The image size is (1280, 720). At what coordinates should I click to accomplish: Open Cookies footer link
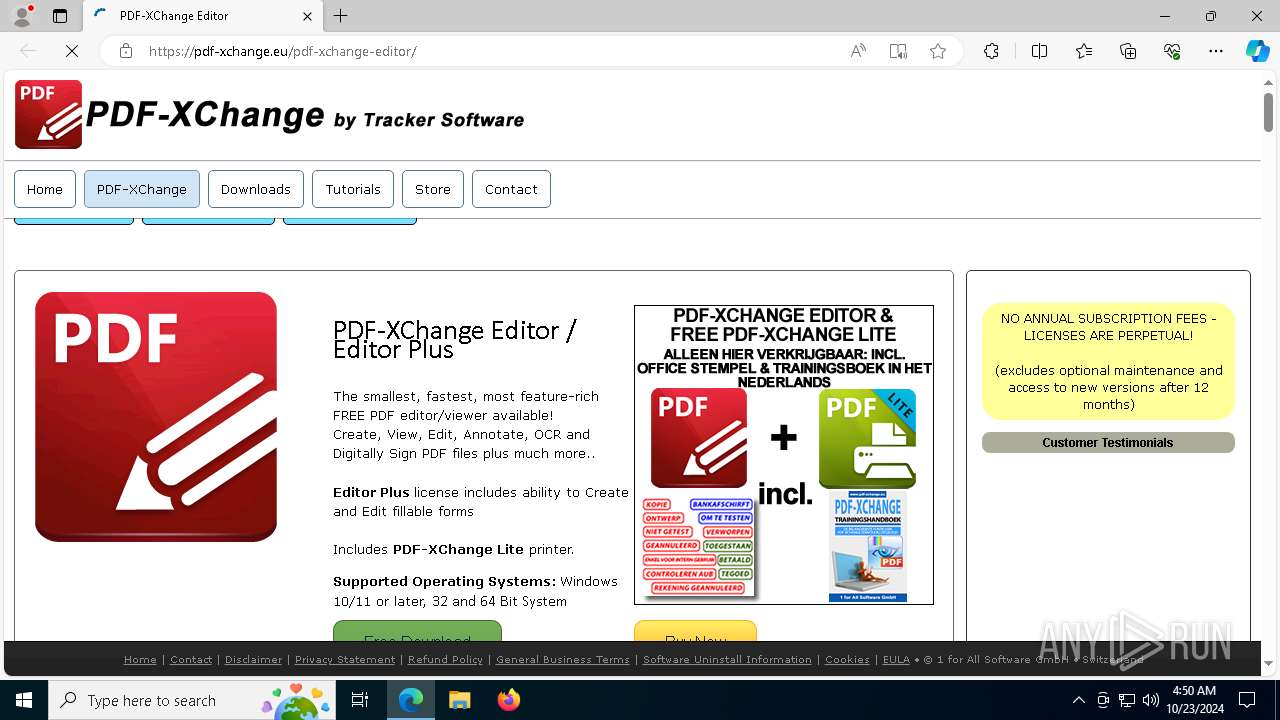tap(847, 659)
